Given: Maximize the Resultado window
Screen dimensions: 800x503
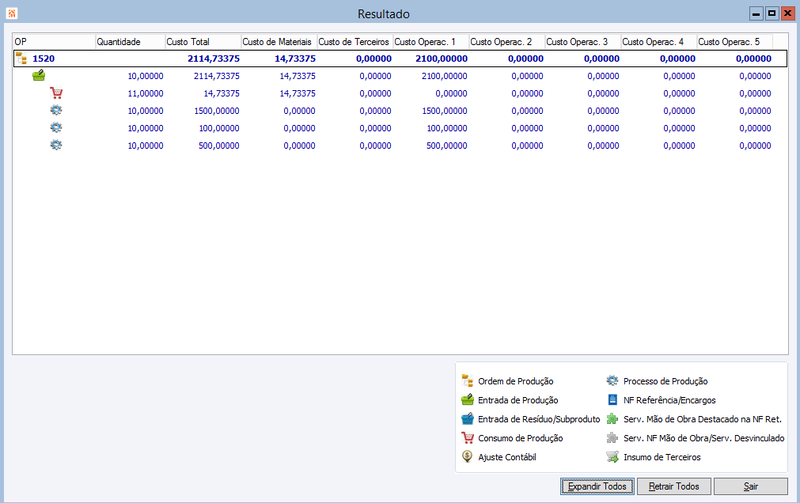Looking at the screenshot, I should point(772,14).
